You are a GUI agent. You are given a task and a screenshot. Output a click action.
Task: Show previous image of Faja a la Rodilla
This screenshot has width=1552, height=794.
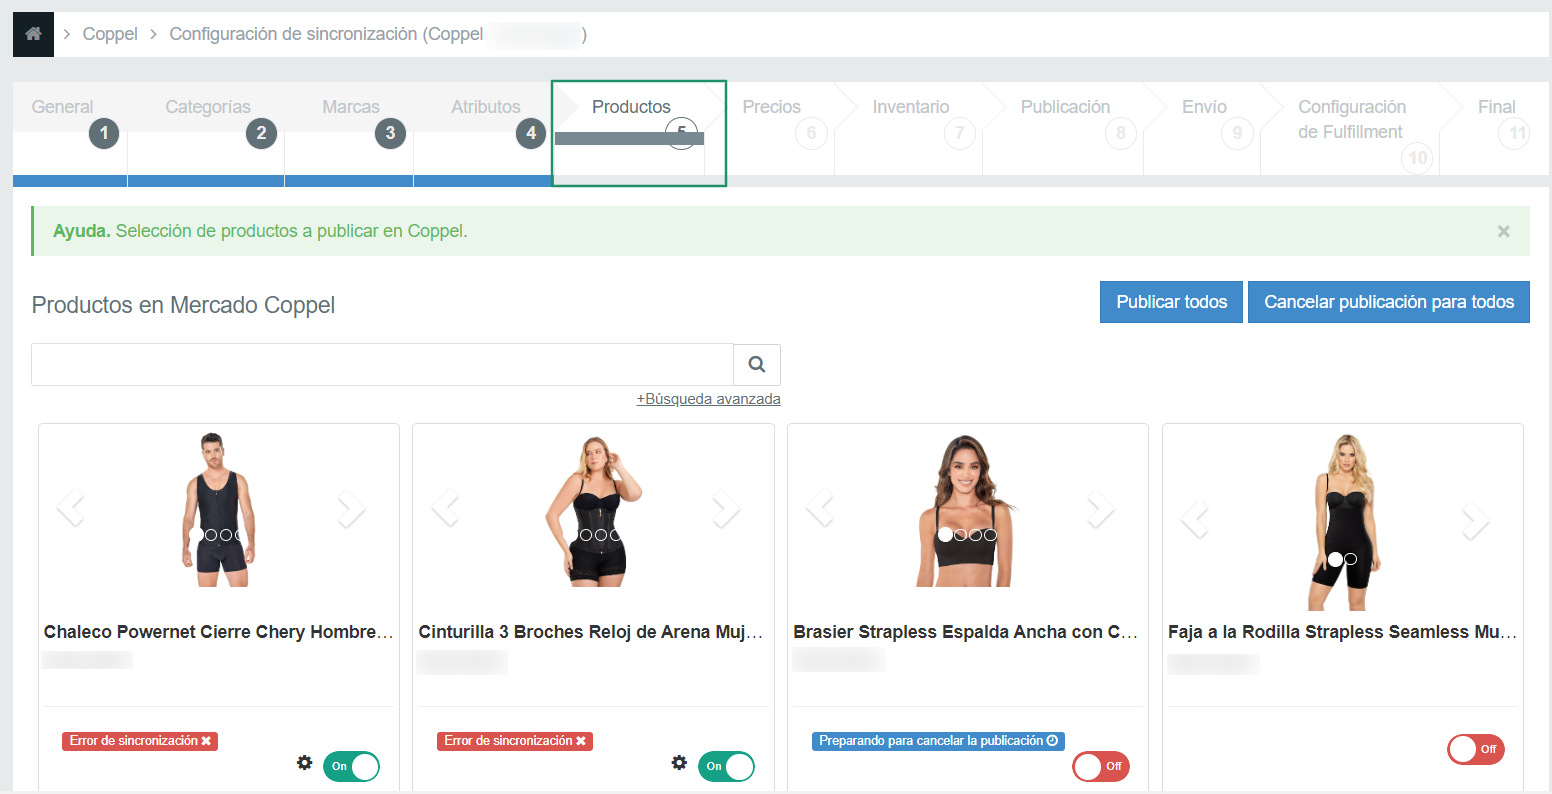(x=1196, y=518)
